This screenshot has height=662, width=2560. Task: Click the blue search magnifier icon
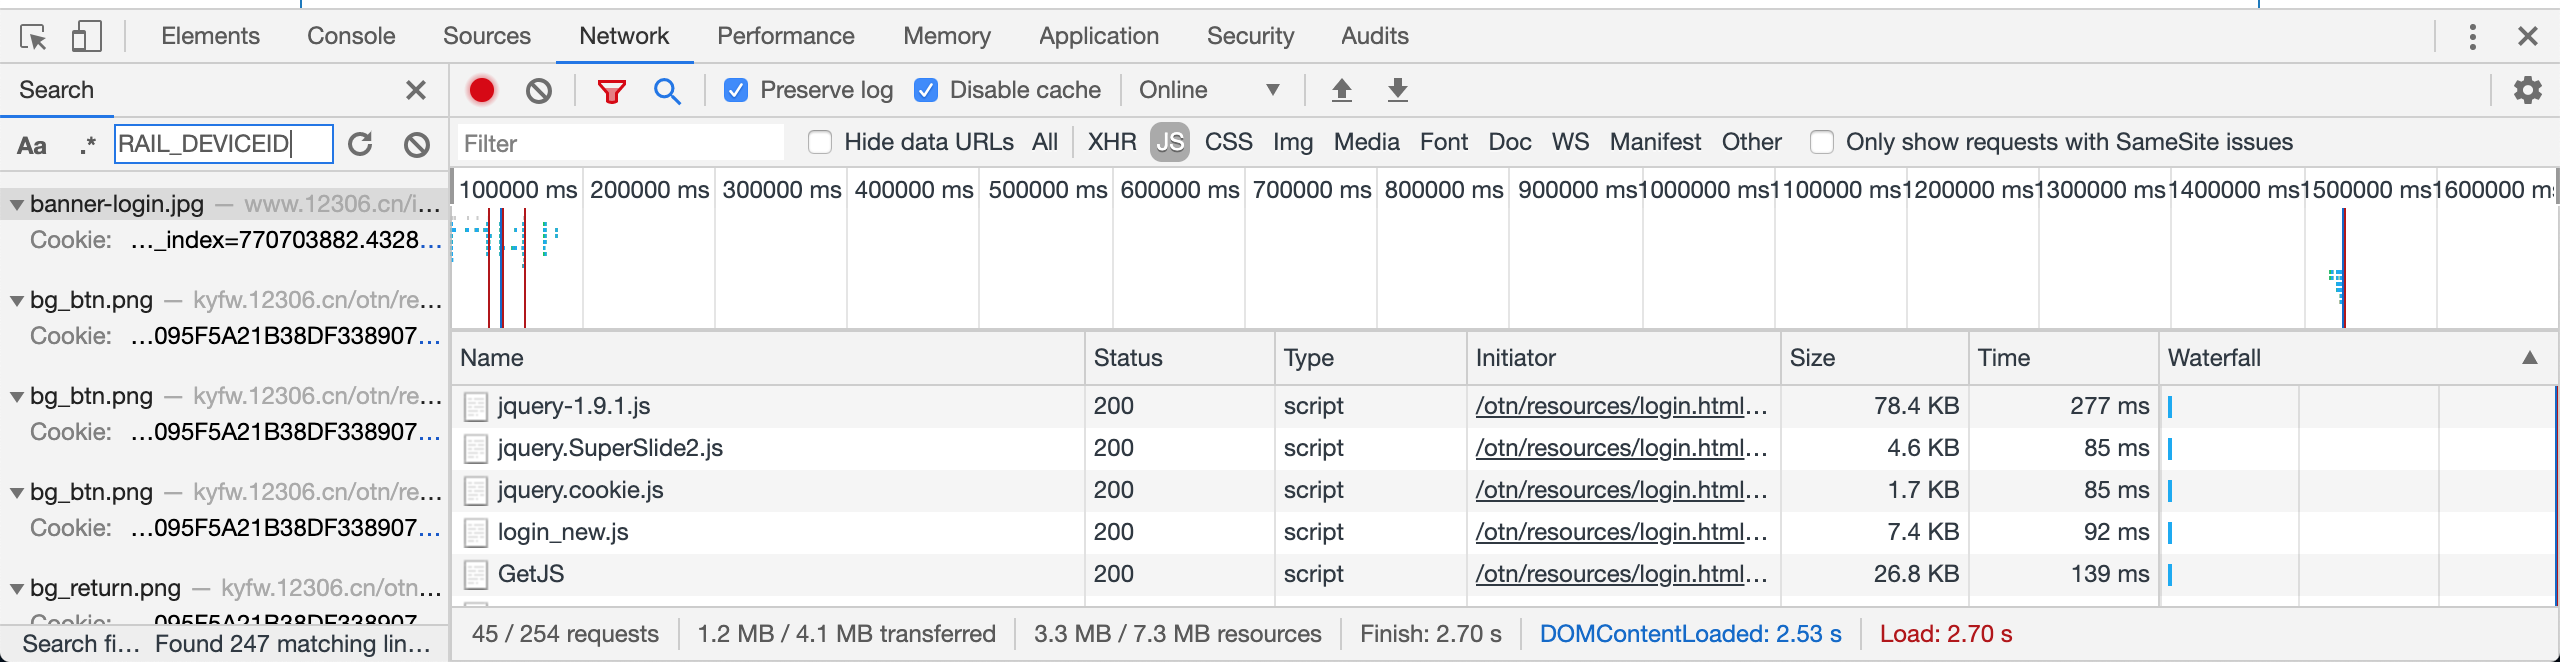(667, 91)
